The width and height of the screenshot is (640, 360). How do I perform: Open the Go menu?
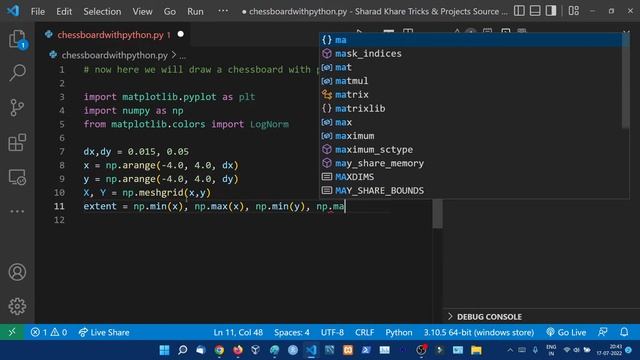coord(170,11)
